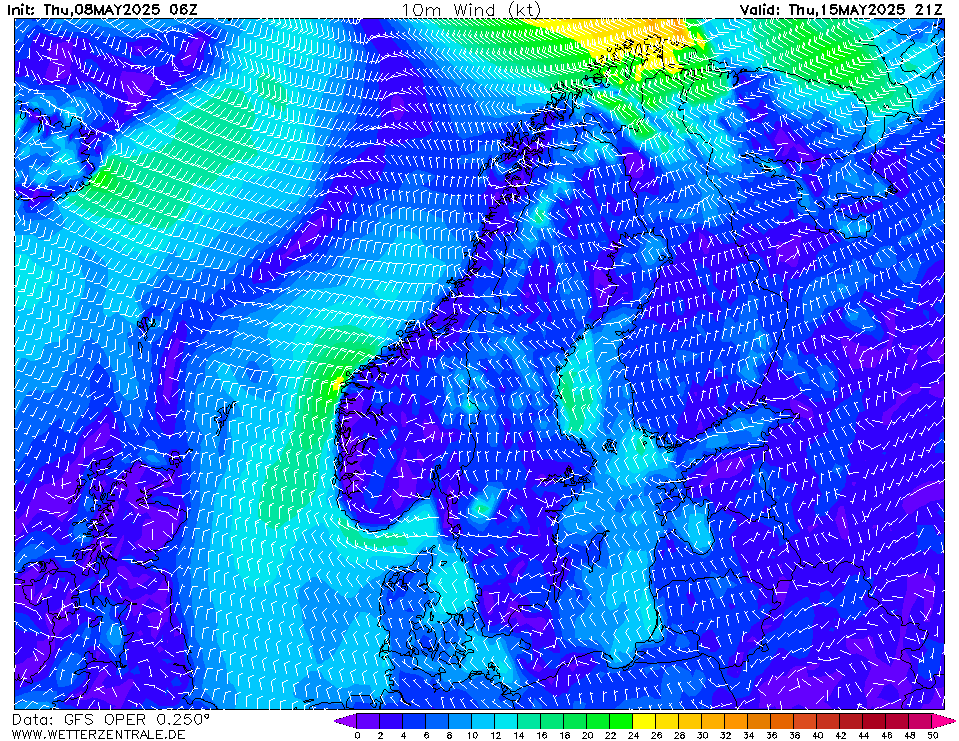Click the purple left arrow of color scale
Image resolution: width=959 pixels, height=741 pixels.
[x=345, y=721]
